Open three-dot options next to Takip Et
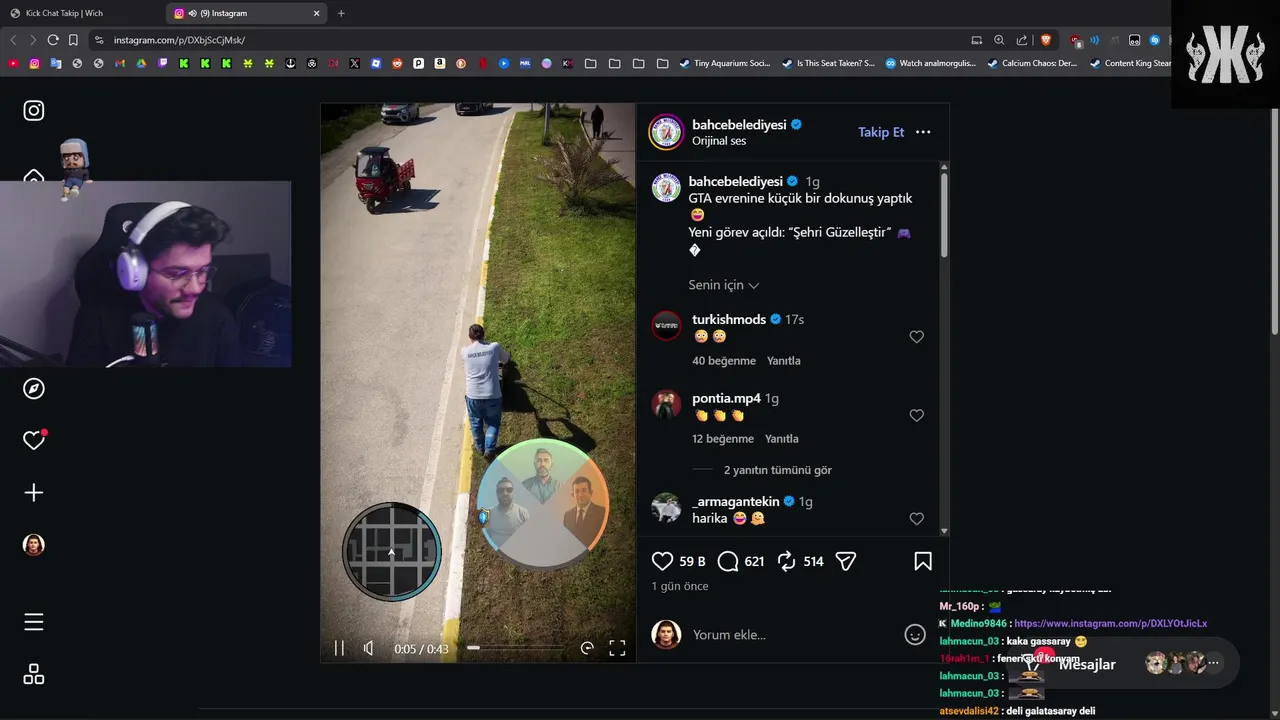Screen dimensions: 1280x720 [x=923, y=132]
